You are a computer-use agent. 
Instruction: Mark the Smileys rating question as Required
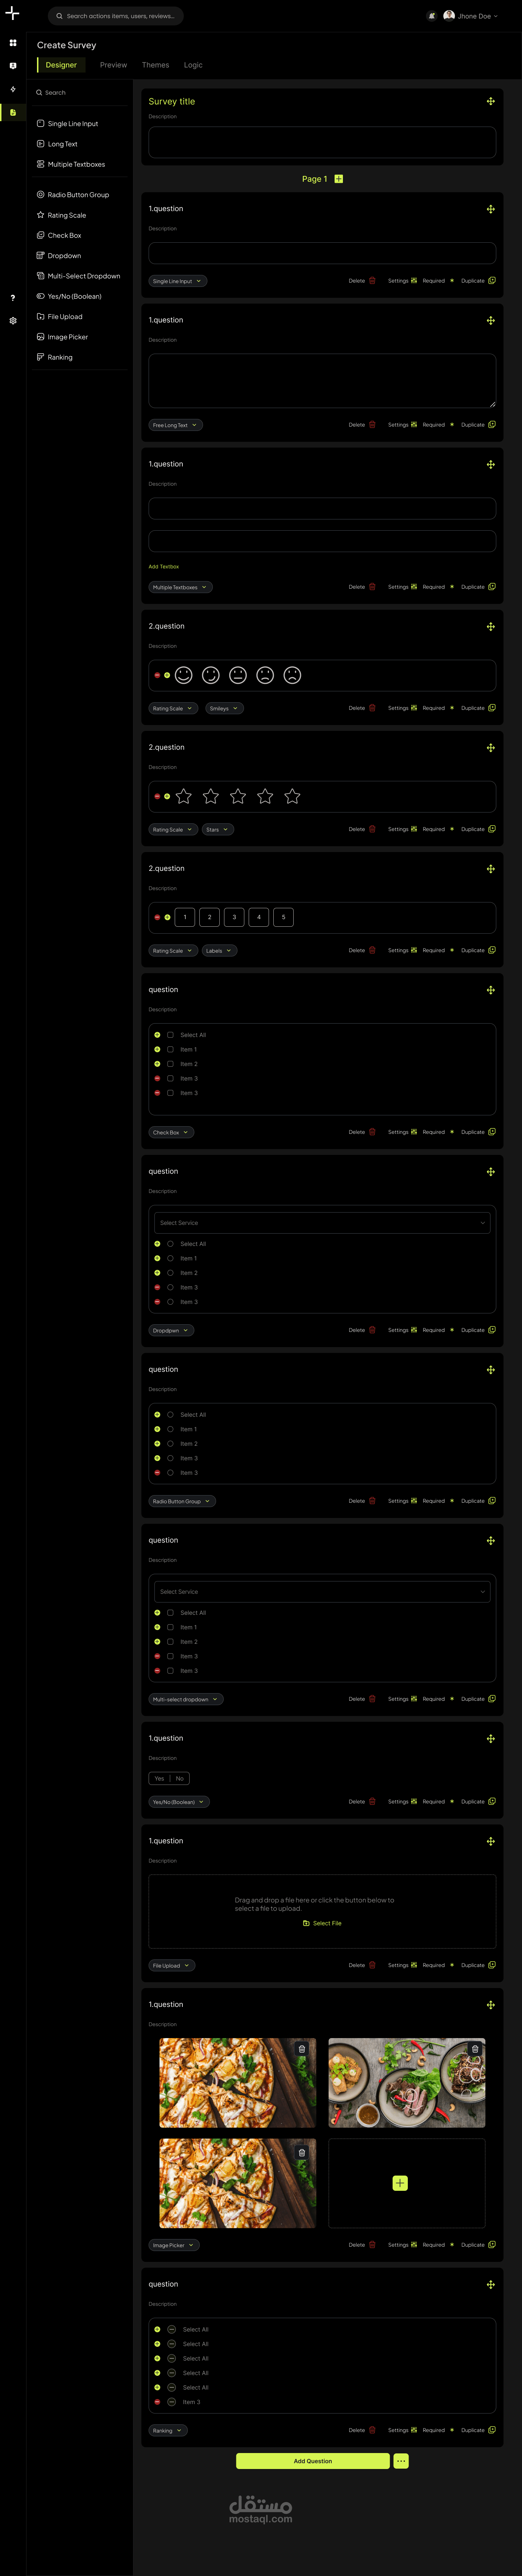click(x=438, y=708)
